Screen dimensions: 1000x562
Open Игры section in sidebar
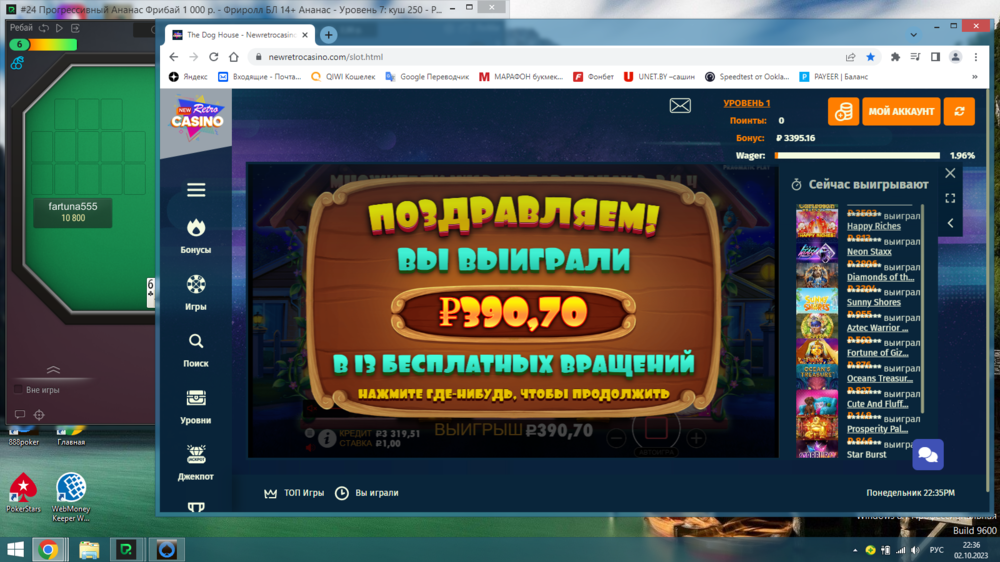pyautogui.click(x=196, y=285)
